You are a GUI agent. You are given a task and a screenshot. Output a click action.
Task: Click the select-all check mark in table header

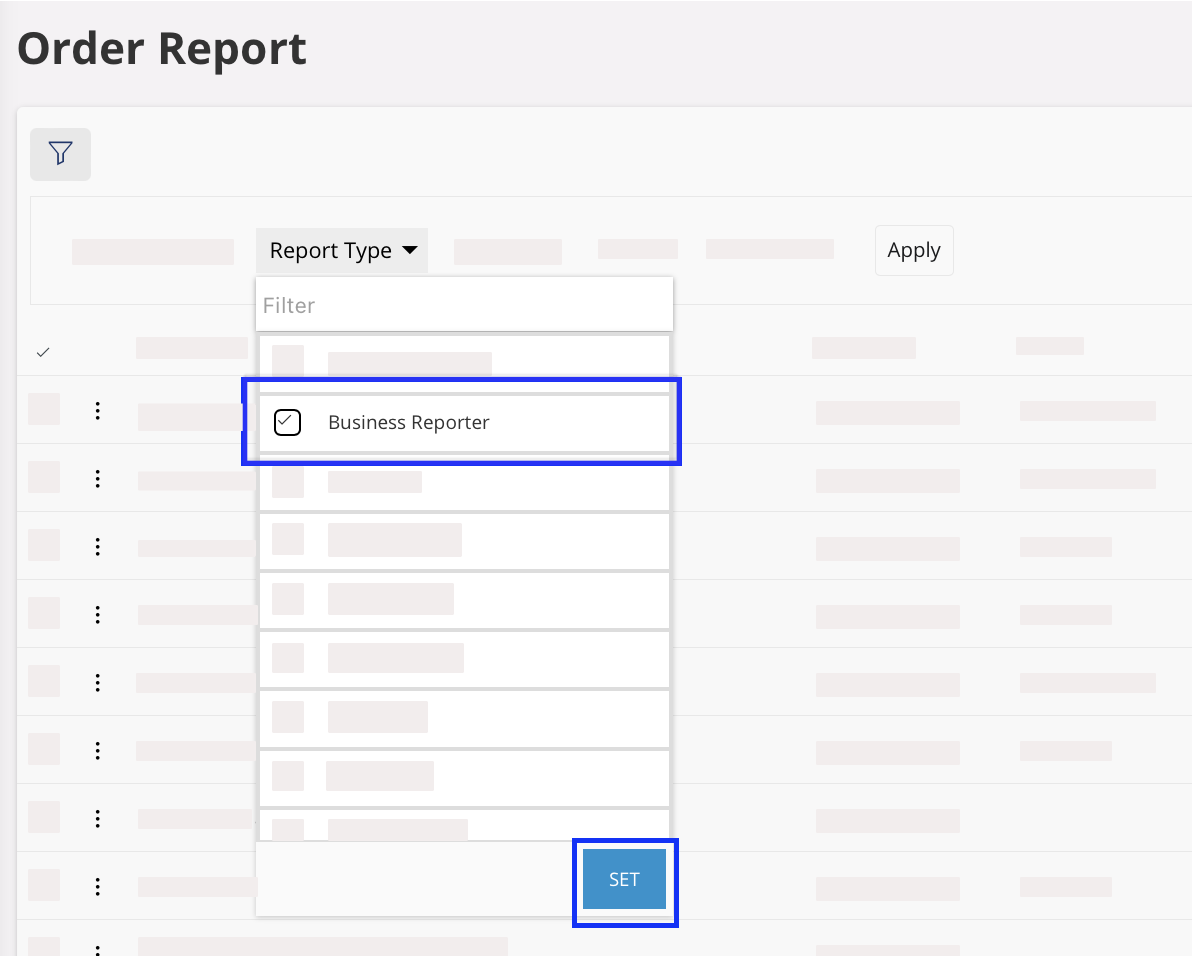pyautogui.click(x=43, y=352)
